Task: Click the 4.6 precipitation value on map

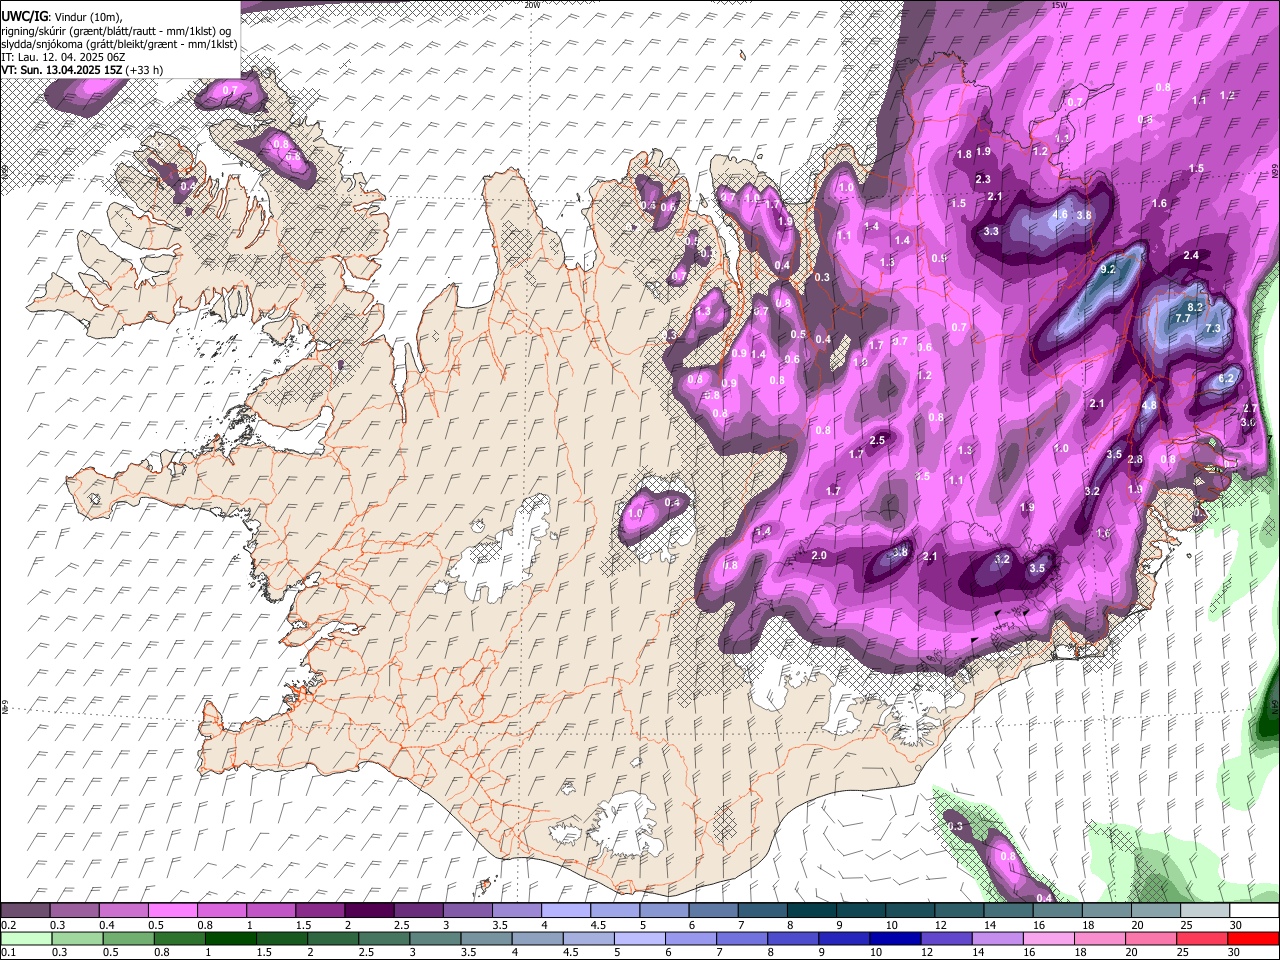Action: (x=1061, y=214)
